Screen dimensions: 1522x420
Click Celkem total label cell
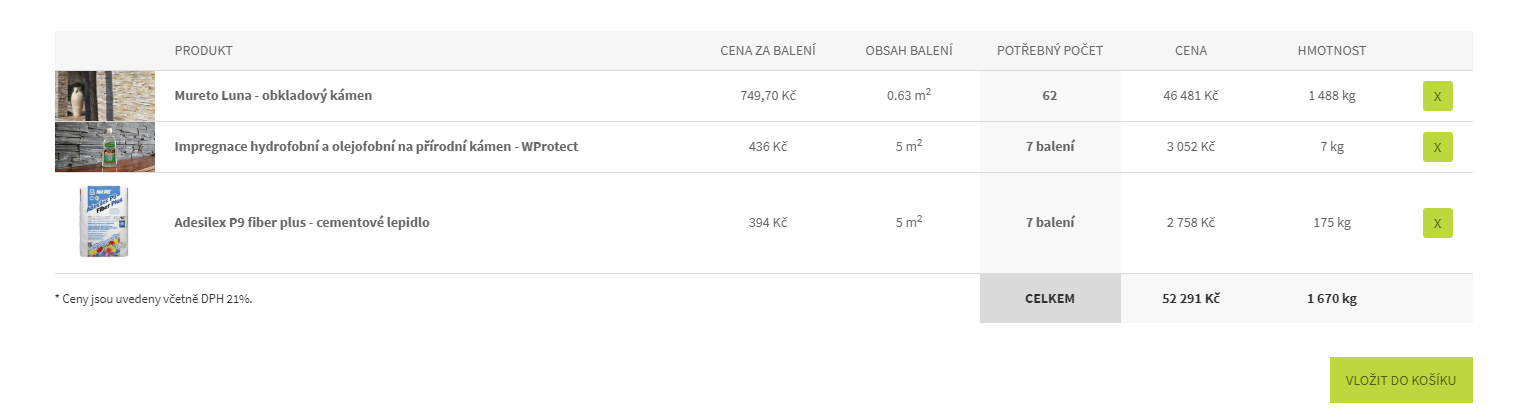click(x=1050, y=299)
